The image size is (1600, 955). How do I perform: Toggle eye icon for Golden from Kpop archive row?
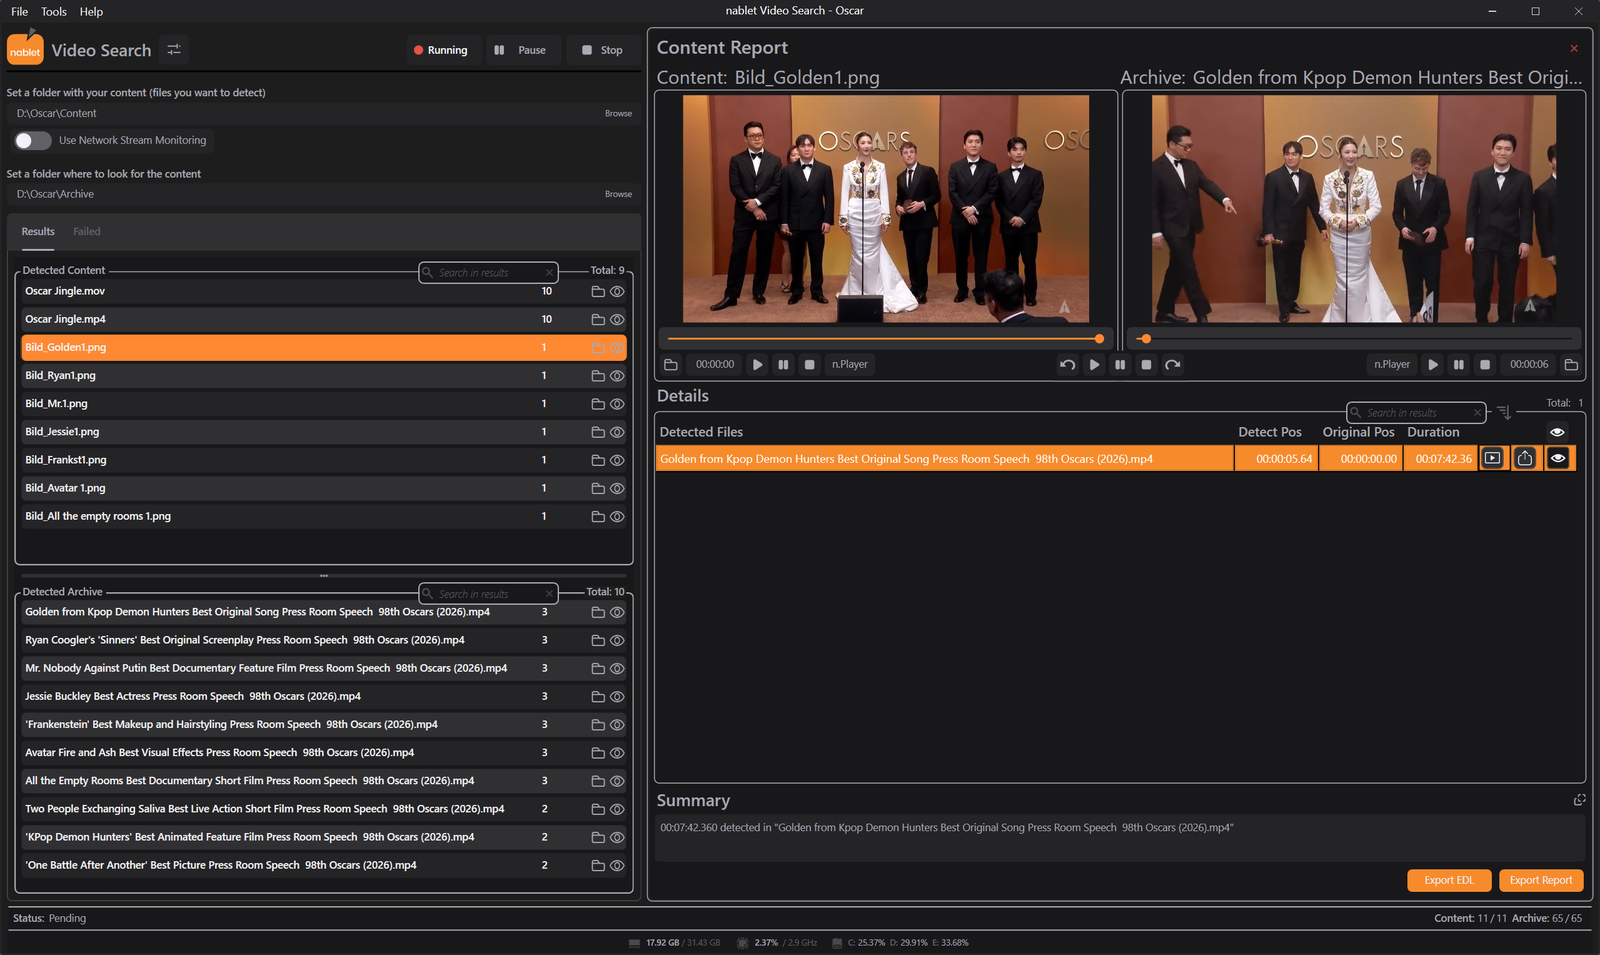coord(617,612)
